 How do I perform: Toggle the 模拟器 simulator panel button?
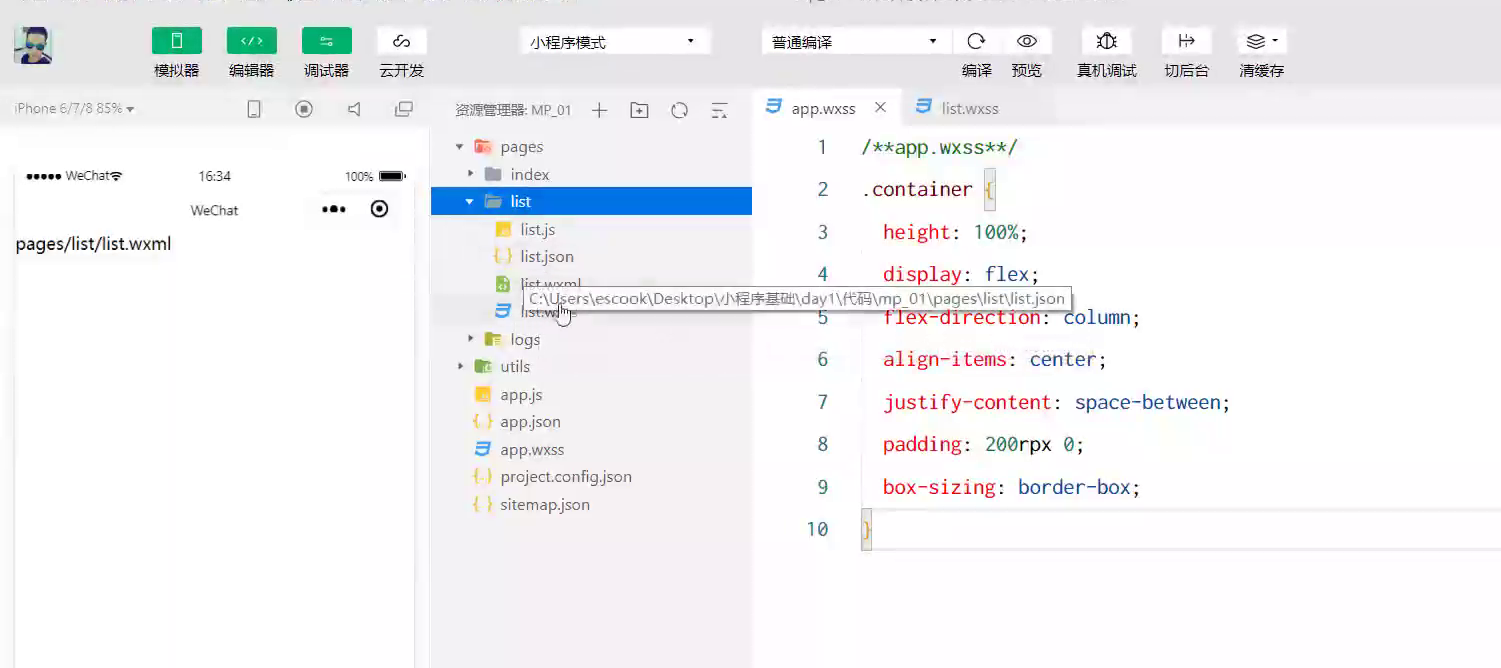point(177,41)
